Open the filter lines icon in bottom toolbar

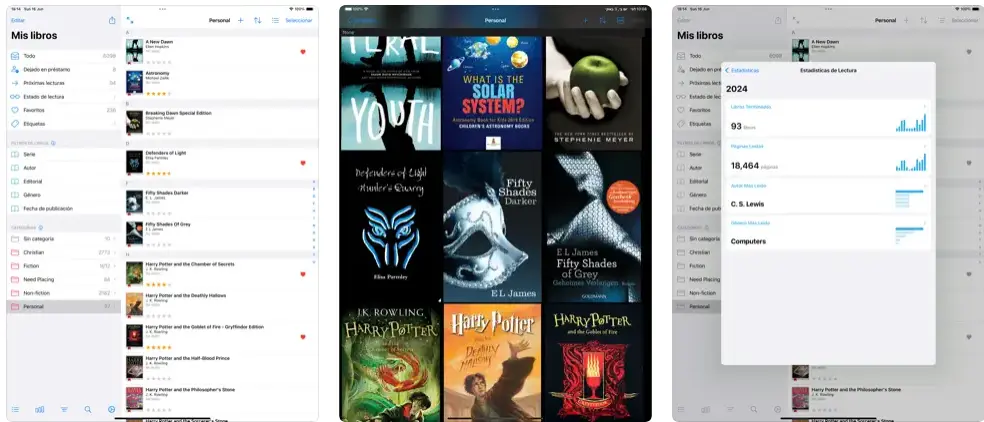click(64, 409)
